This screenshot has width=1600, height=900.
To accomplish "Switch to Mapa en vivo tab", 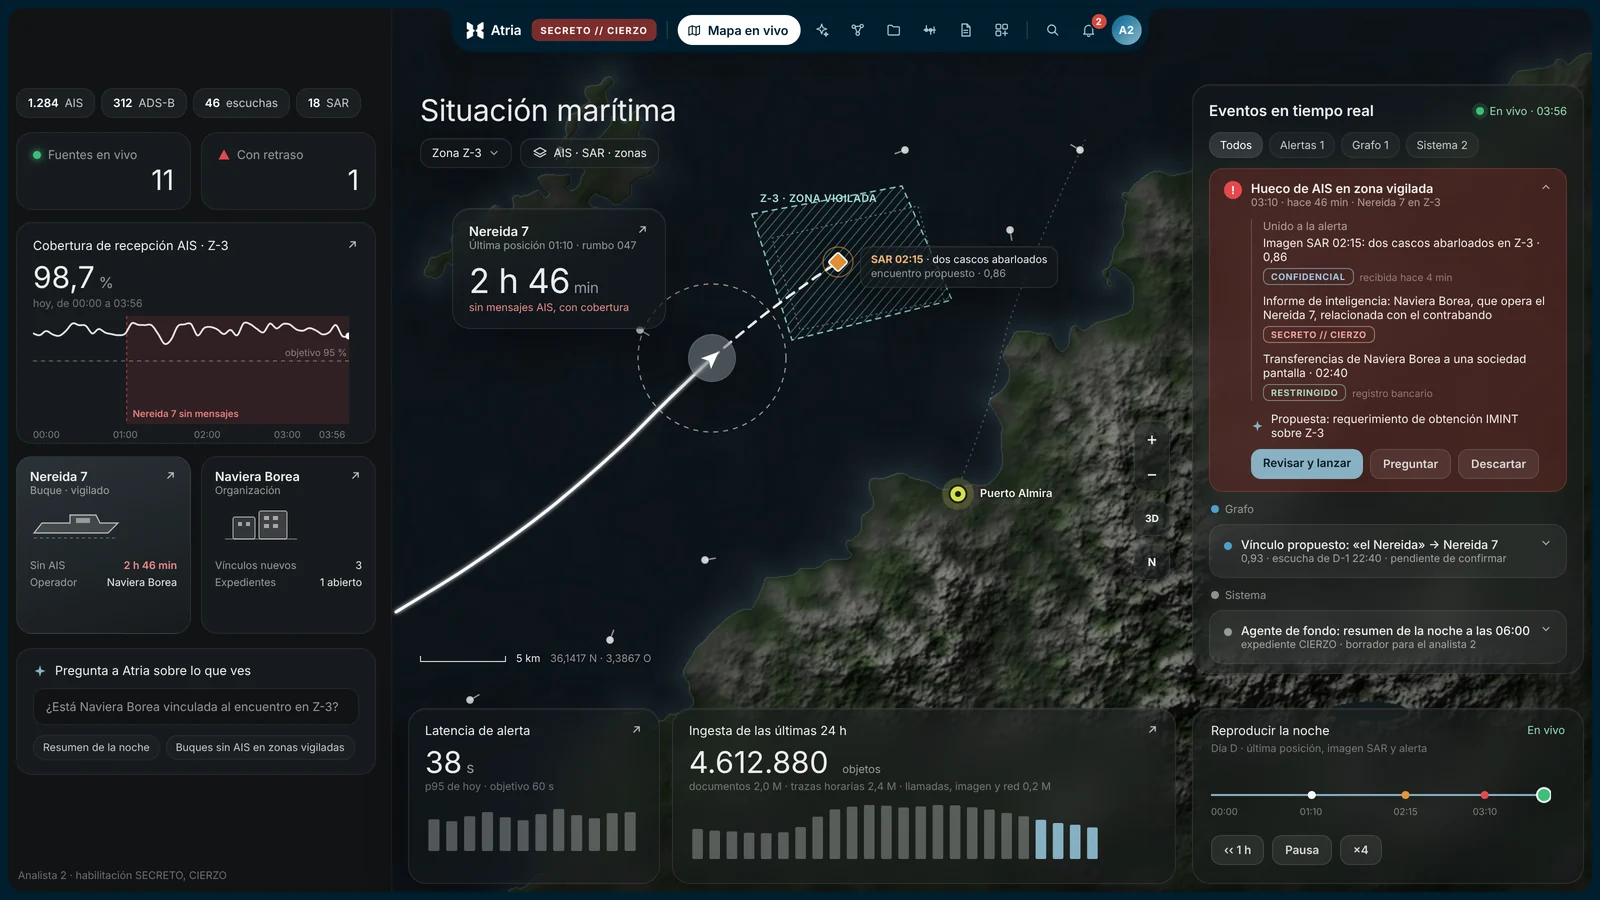I will pyautogui.click(x=739, y=30).
